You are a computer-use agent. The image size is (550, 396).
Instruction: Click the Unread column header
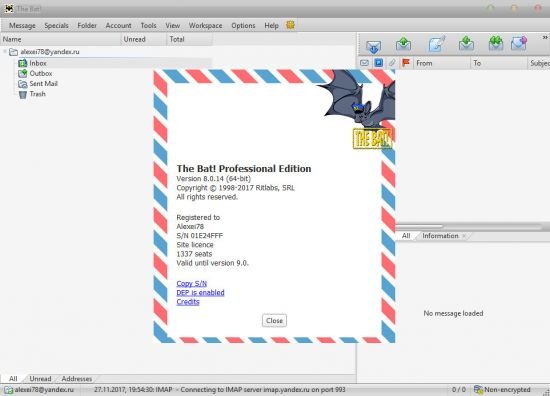[144, 39]
